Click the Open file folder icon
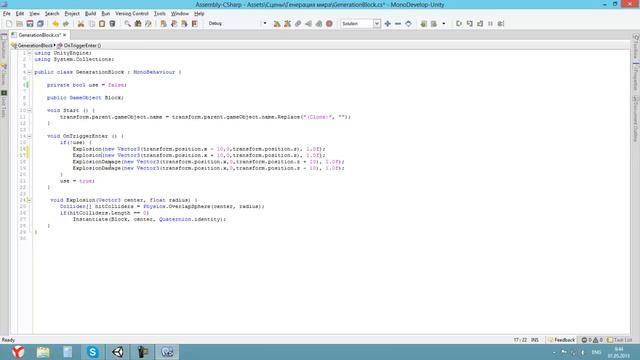 [19, 24]
